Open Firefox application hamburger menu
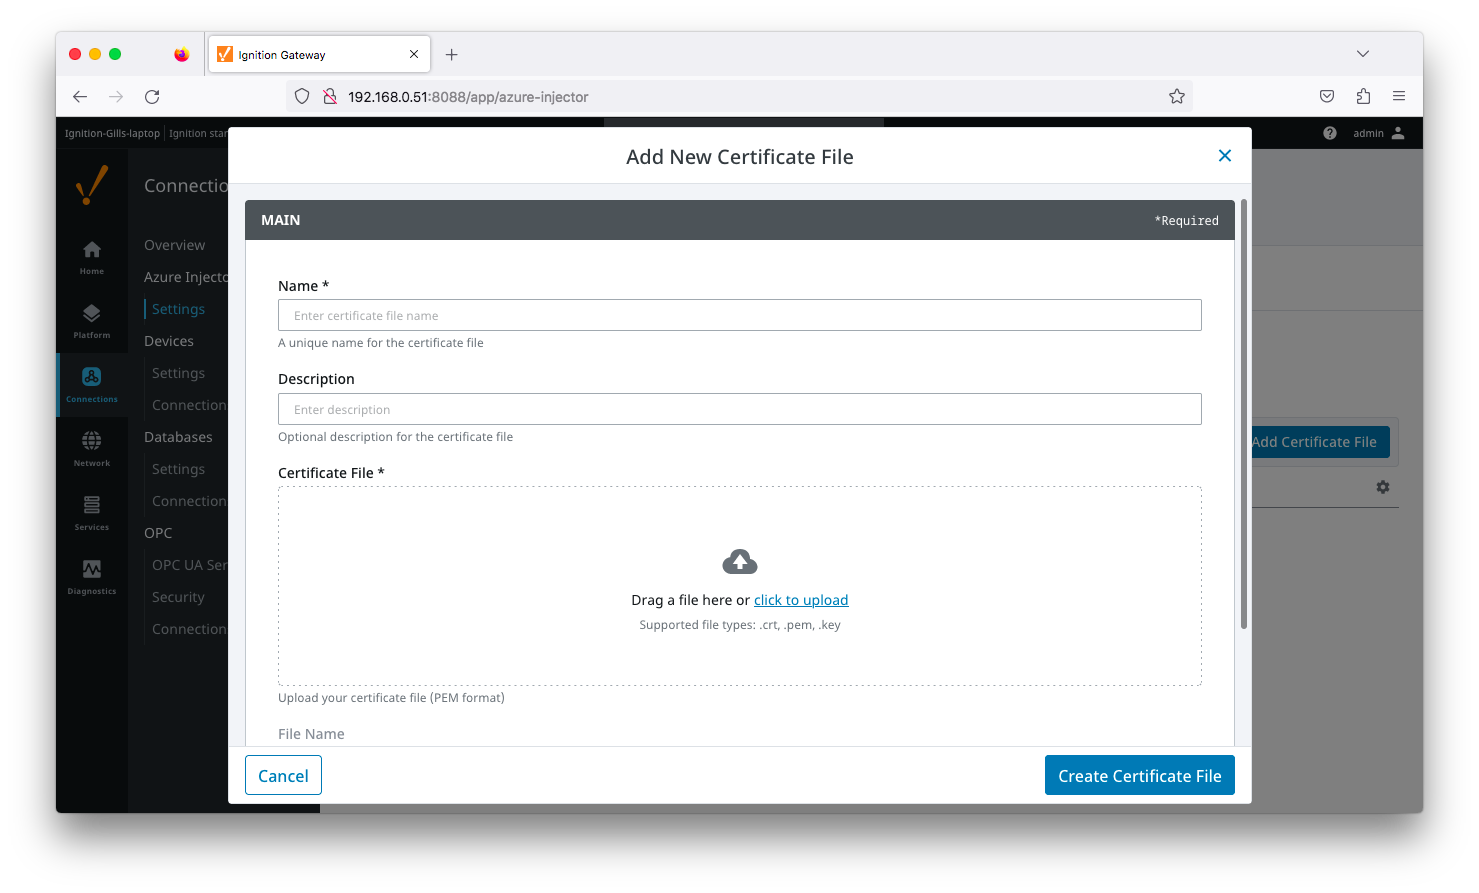Image resolution: width=1479 pixels, height=893 pixels. 1398,97
